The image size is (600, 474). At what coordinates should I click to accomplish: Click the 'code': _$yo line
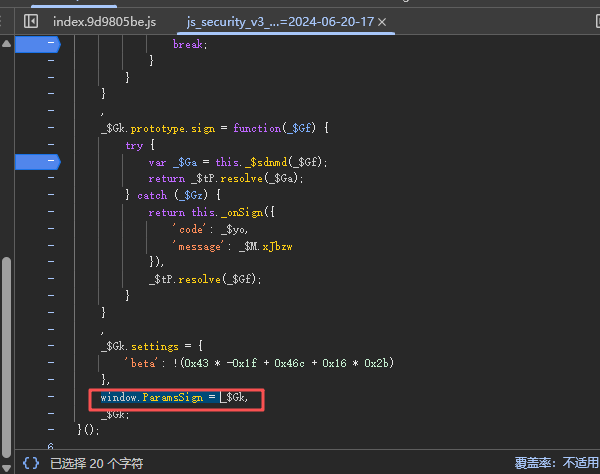tap(210, 229)
